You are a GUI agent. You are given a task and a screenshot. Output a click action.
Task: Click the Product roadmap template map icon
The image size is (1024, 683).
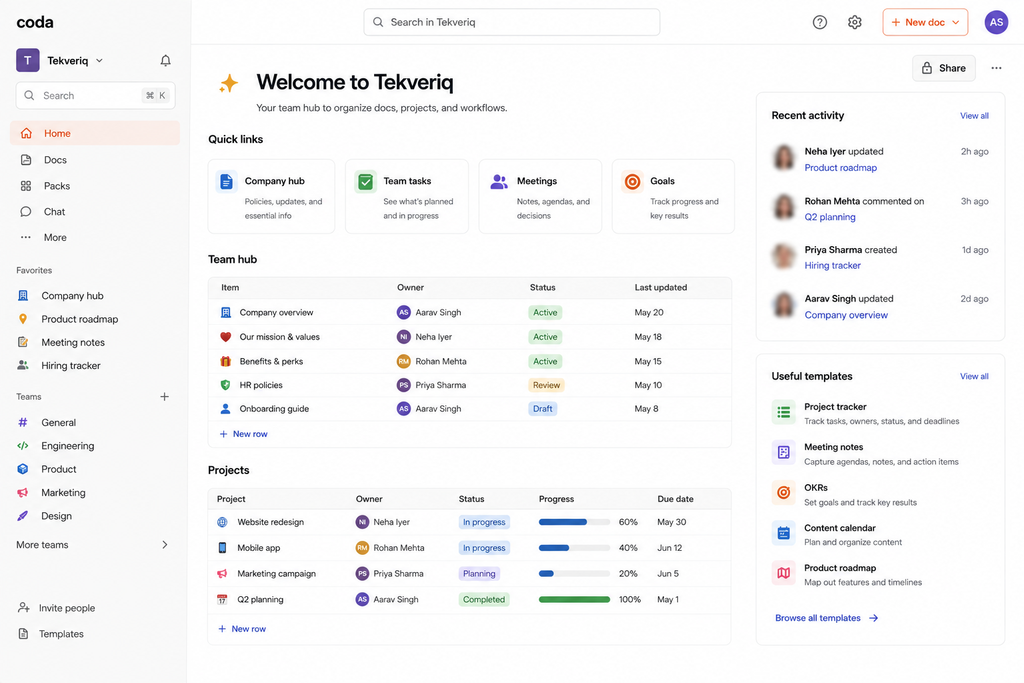(x=783, y=574)
